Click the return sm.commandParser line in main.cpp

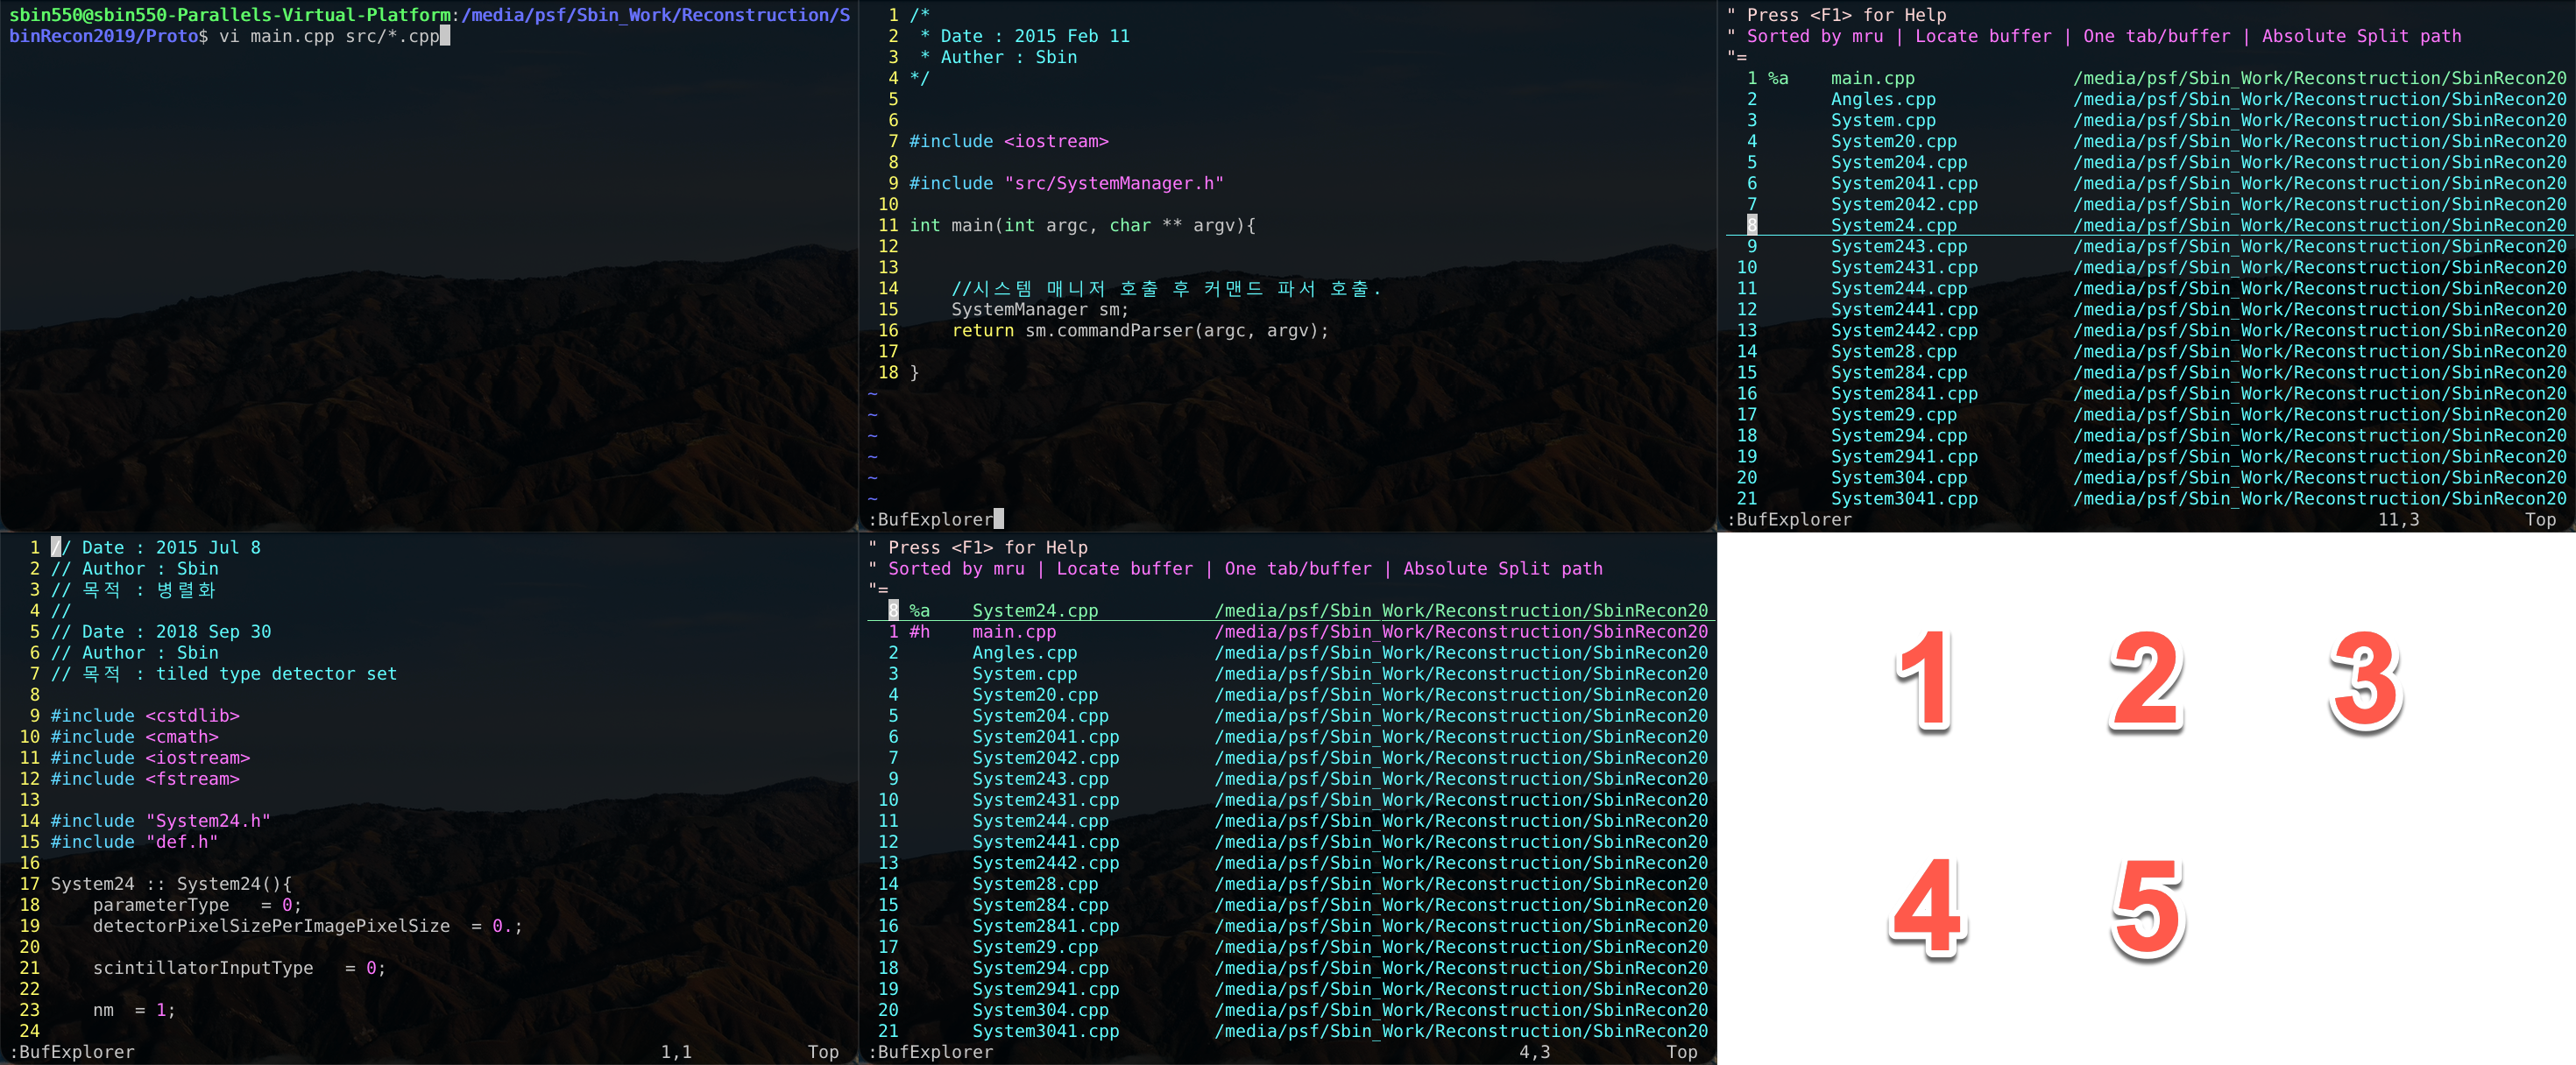point(1139,330)
